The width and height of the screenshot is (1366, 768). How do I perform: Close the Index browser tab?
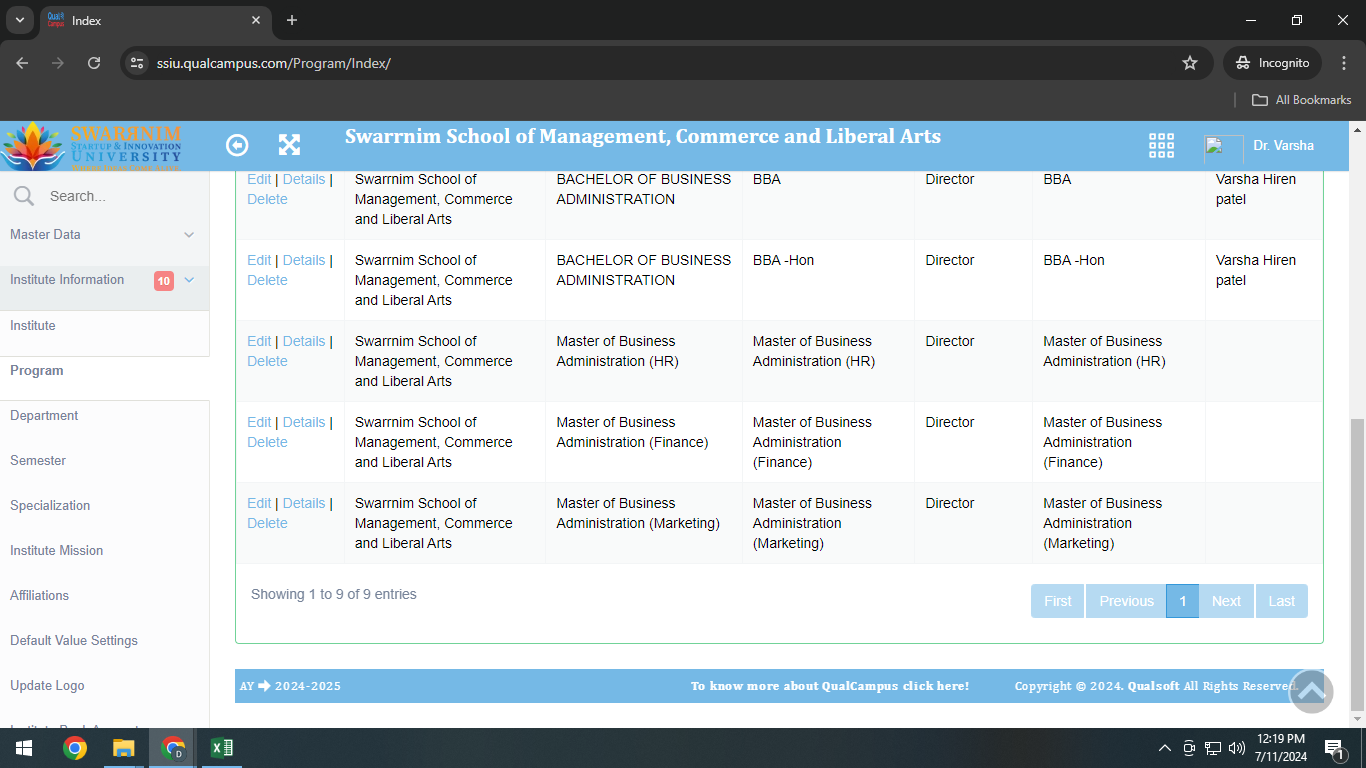[x=256, y=20]
